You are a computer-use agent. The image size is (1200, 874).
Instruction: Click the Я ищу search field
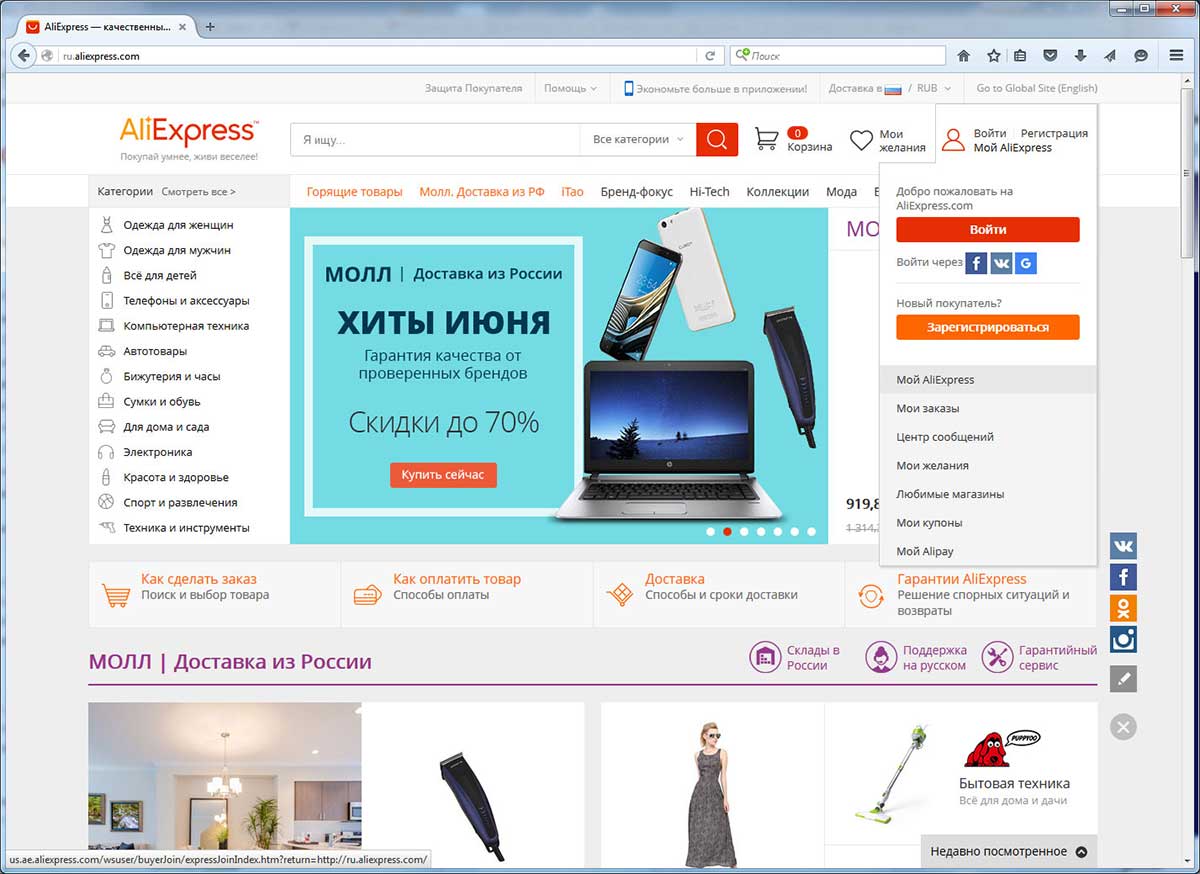(435, 139)
